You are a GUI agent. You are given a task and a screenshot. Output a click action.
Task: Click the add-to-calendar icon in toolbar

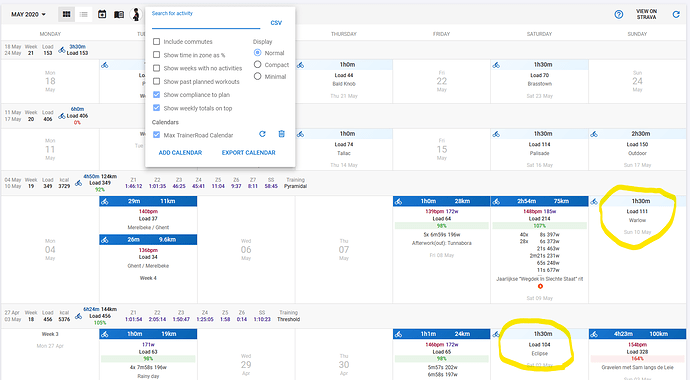tap(102, 15)
